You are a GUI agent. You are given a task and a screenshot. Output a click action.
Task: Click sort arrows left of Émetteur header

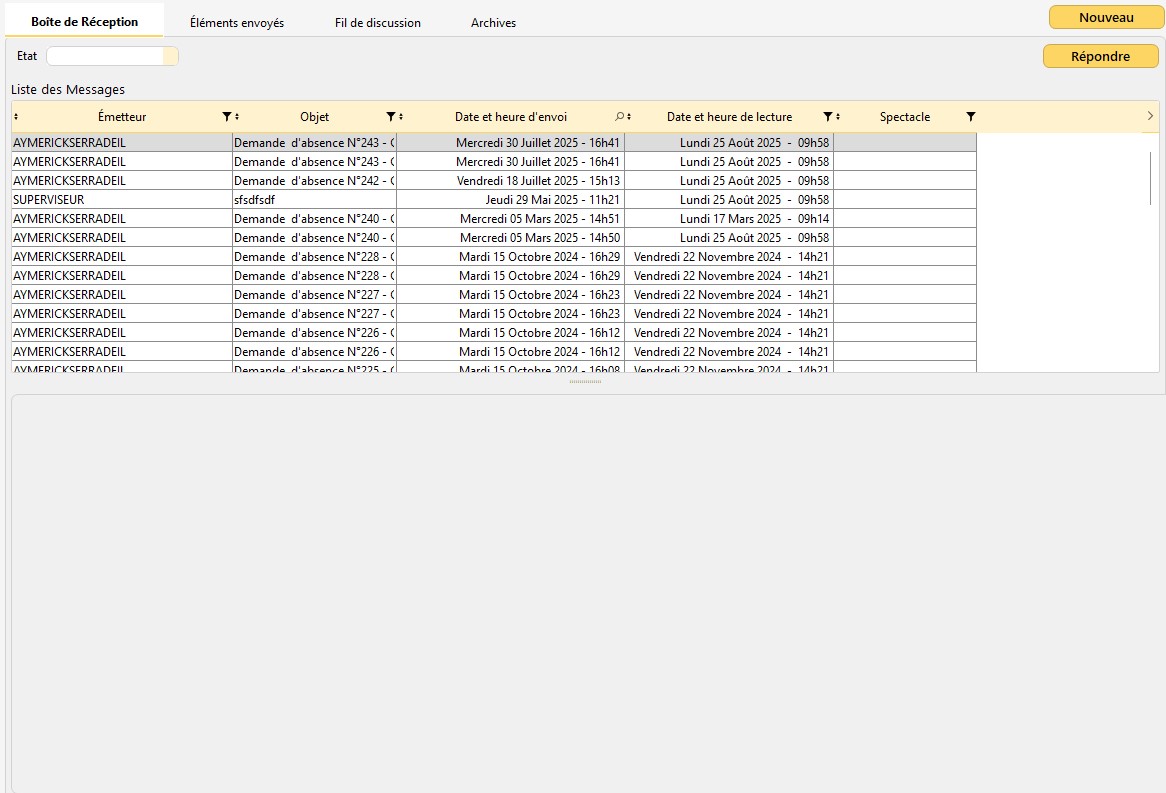[16, 117]
